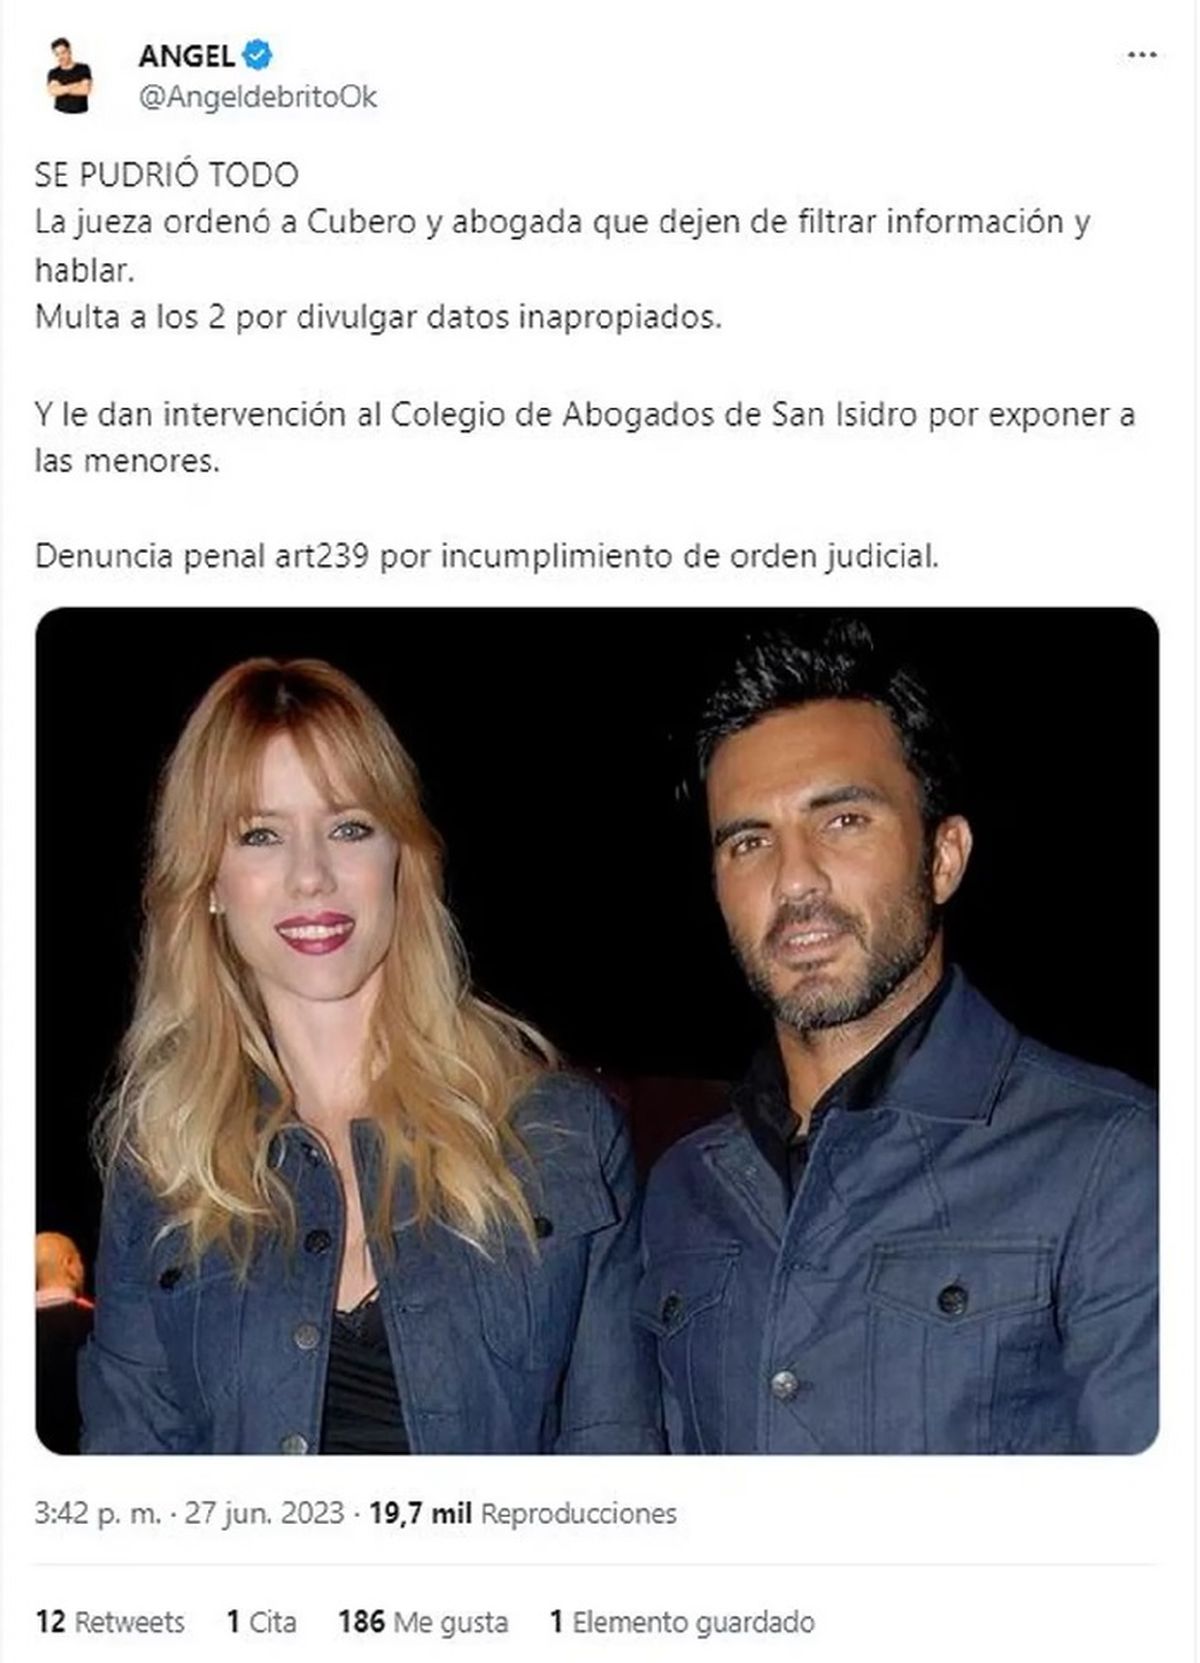This screenshot has width=1200, height=1663.
Task: Click the SE PUDRIÓ TODO tweet text
Action: click(x=167, y=175)
